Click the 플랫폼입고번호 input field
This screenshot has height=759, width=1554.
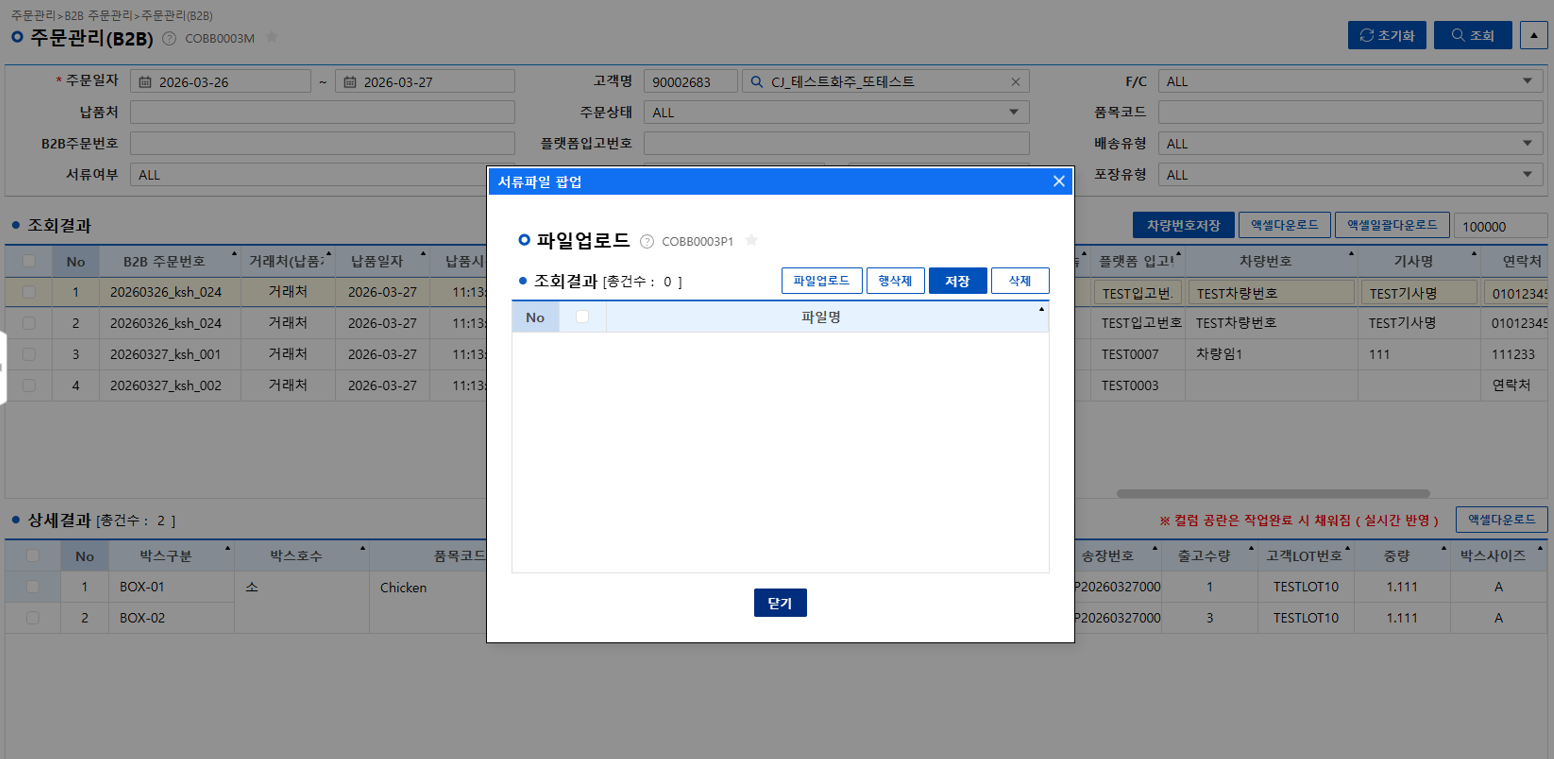pos(836,143)
